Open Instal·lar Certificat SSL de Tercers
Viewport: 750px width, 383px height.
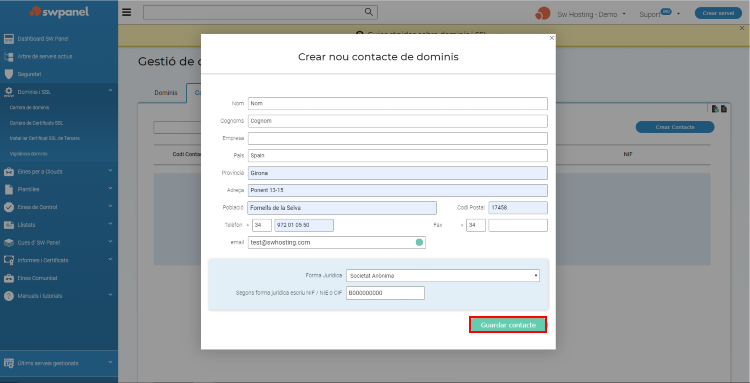tap(44, 138)
